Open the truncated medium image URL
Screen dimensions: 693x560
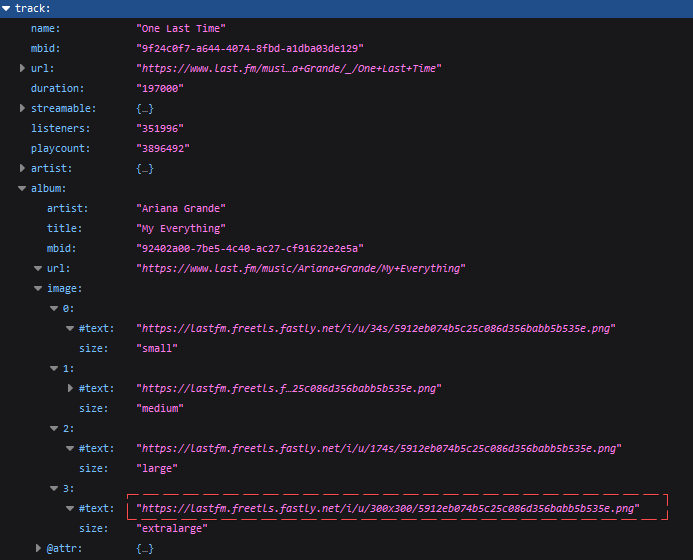tap(289, 389)
